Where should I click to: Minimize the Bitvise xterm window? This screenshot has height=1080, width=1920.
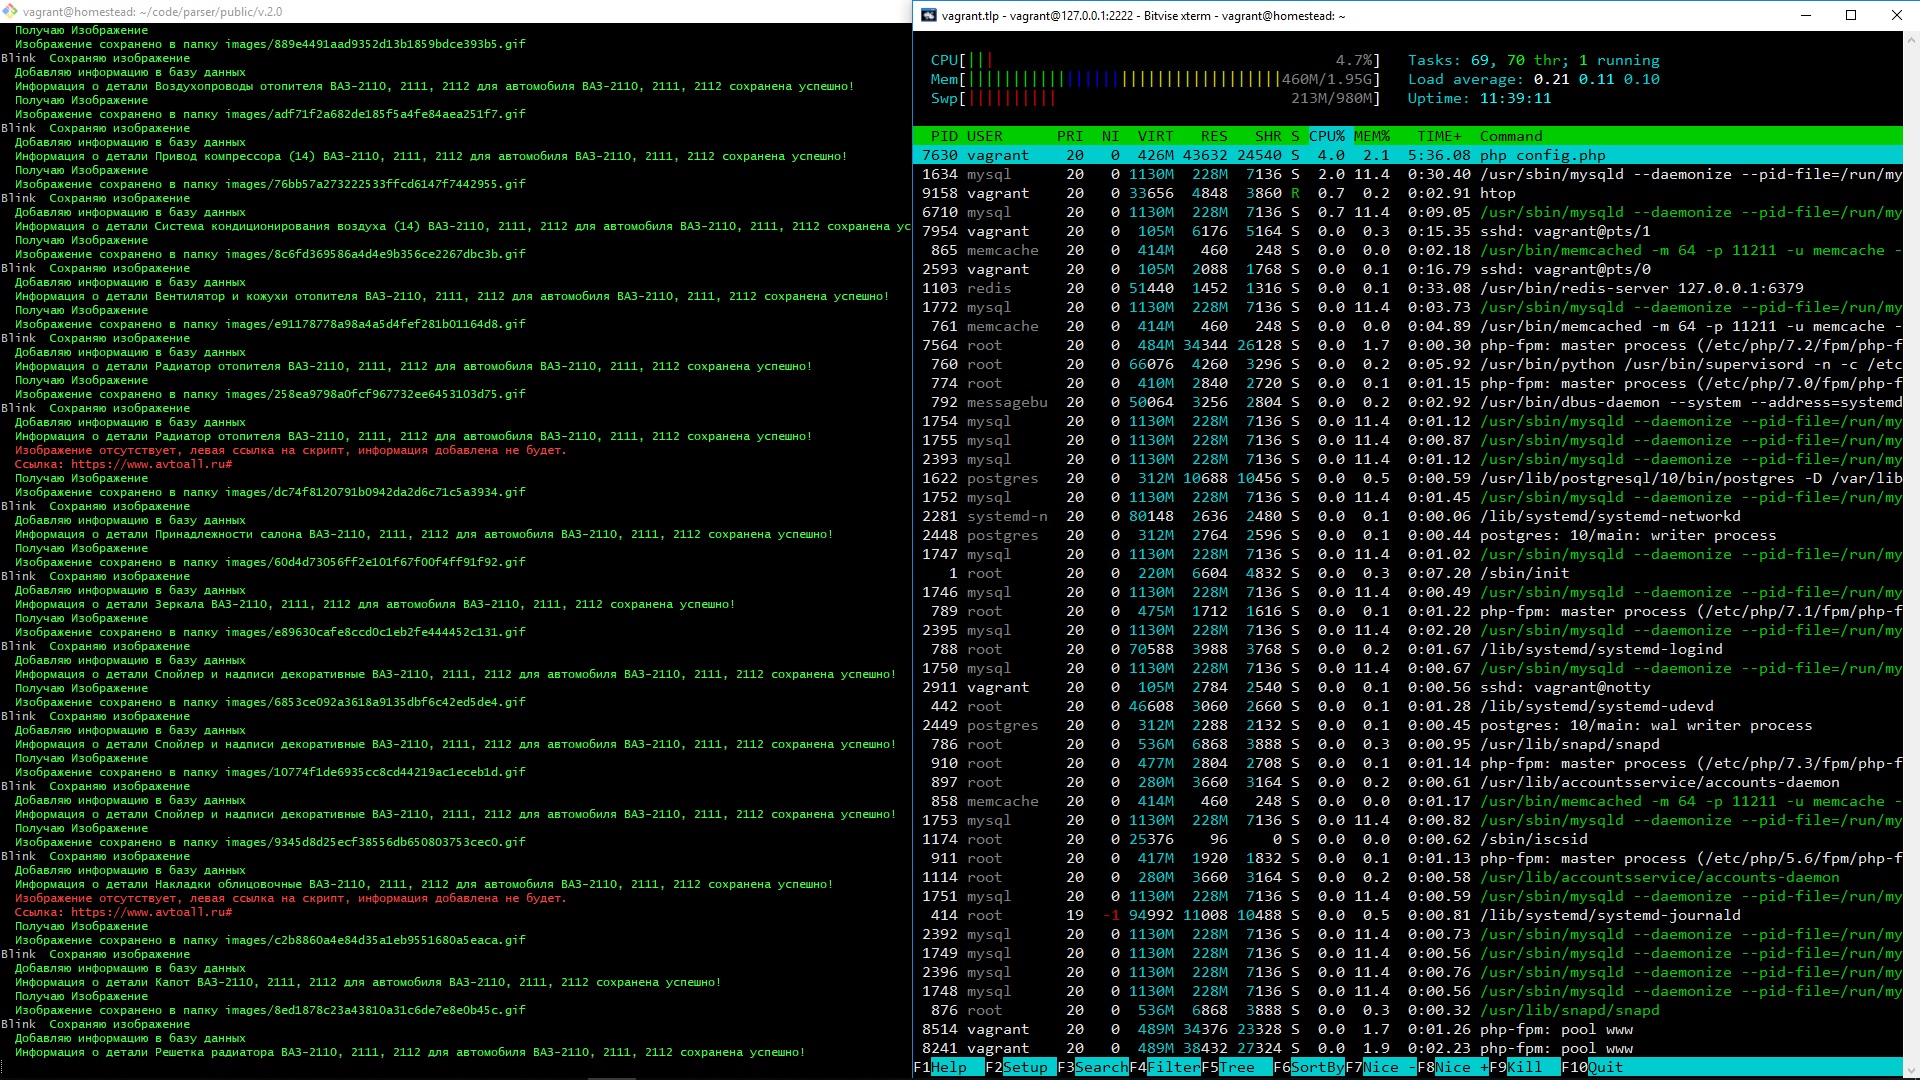[1806, 15]
